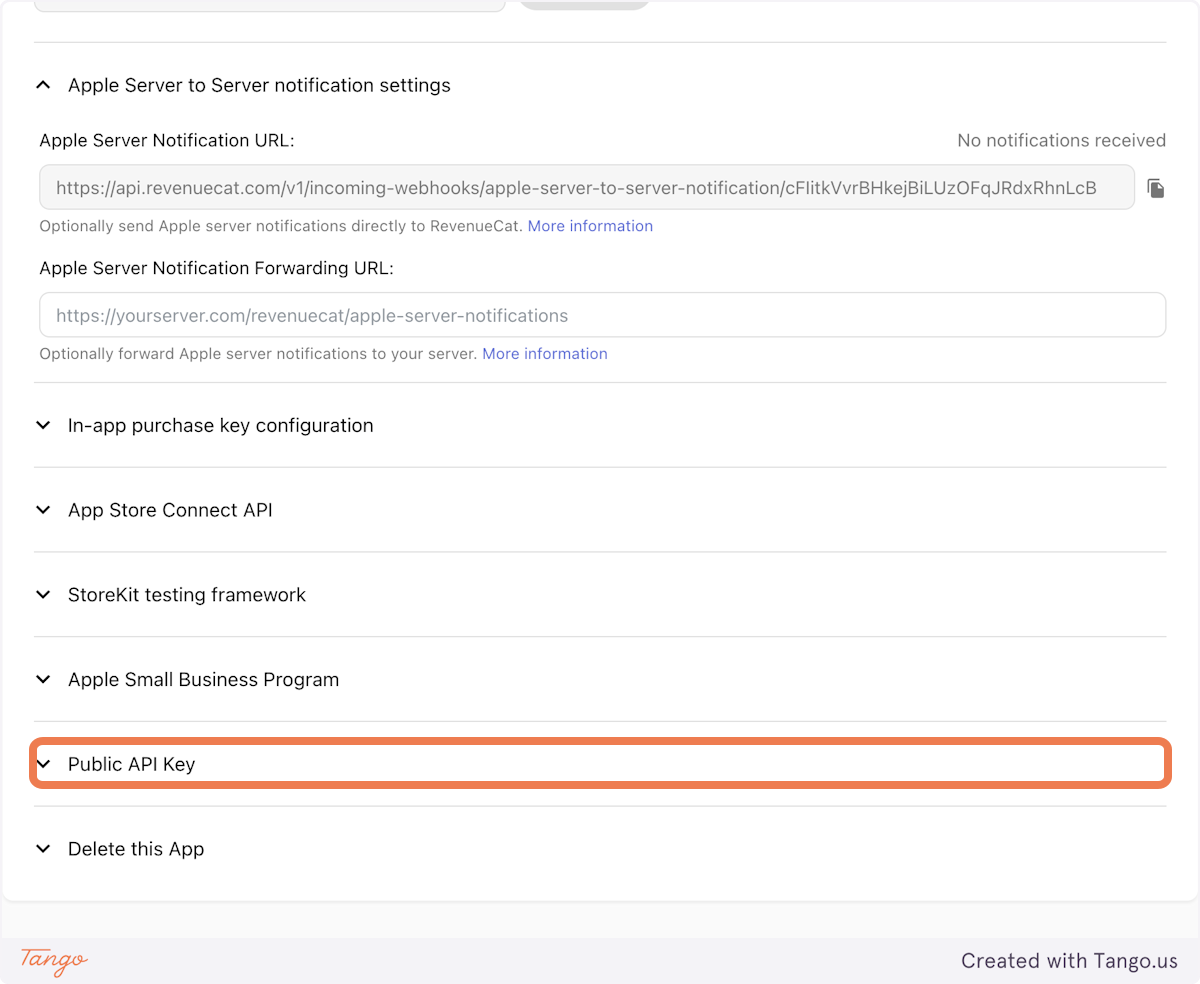
Task: Collapse Apple Server to Server notification settings heading
Action: pos(259,86)
